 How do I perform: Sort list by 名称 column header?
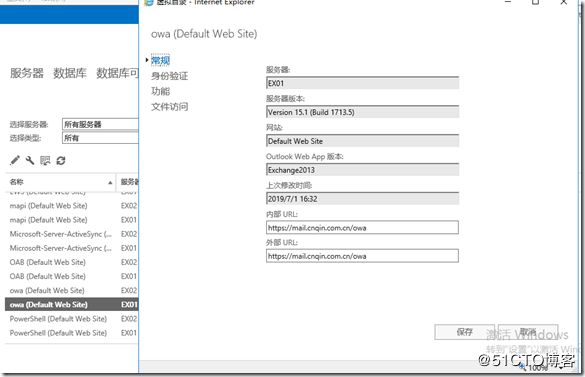coord(60,182)
